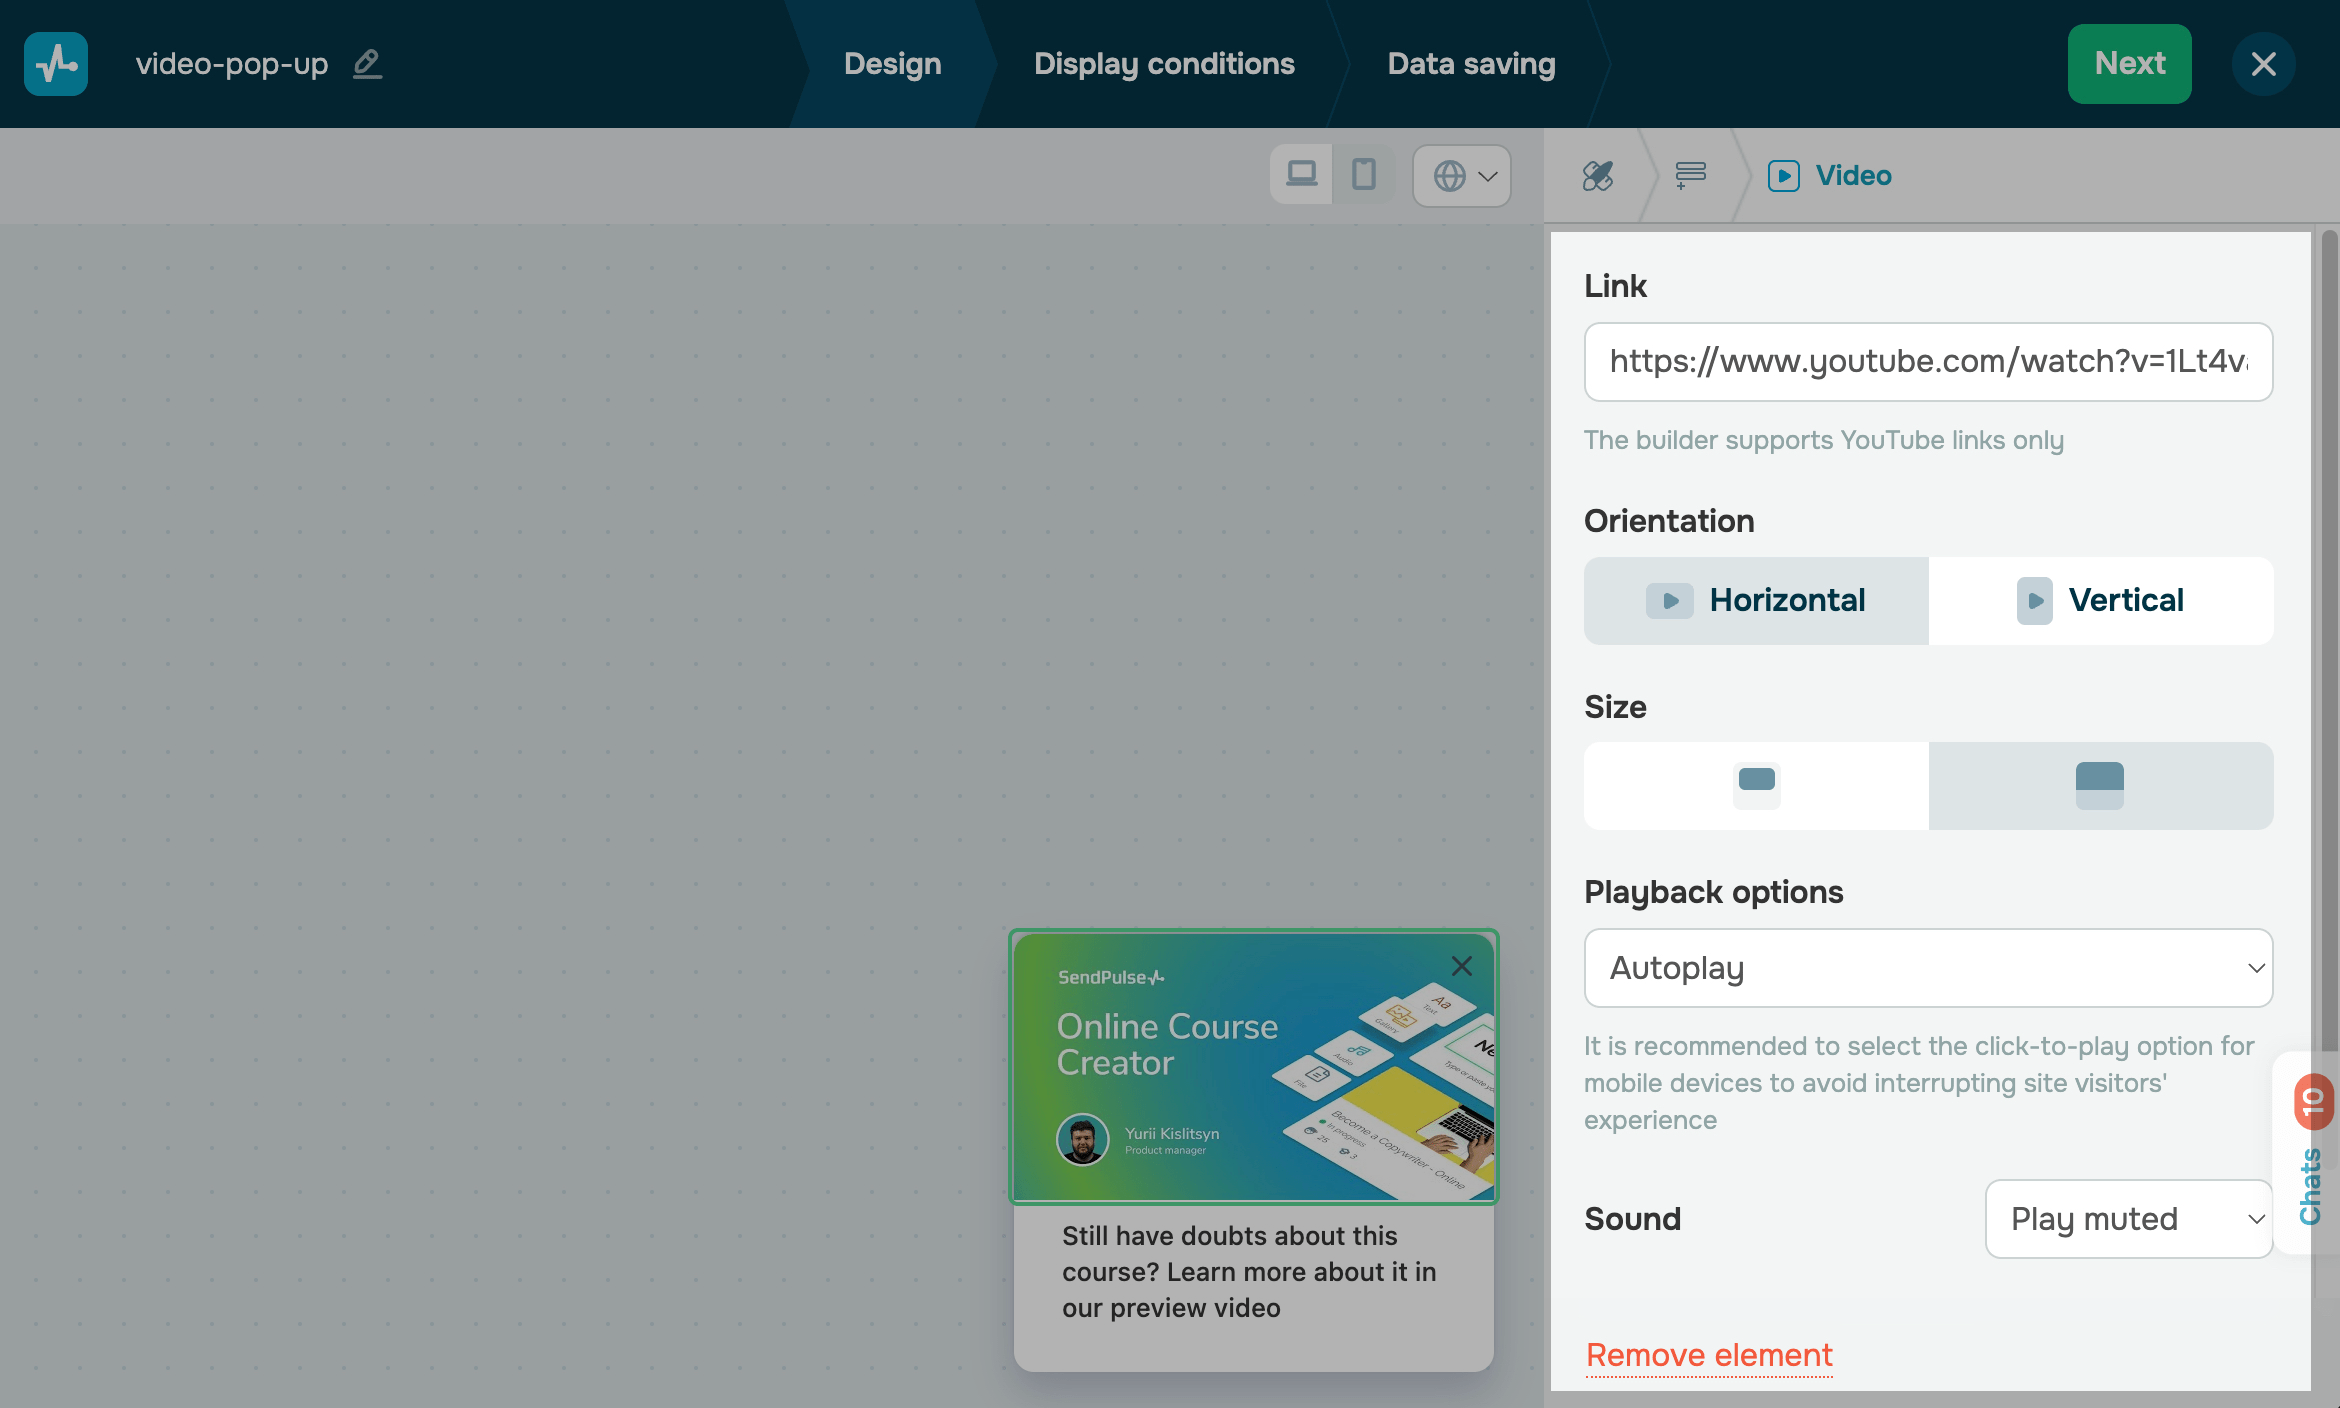
Task: Open the elements list breadcrumb icon
Action: coord(1690,176)
